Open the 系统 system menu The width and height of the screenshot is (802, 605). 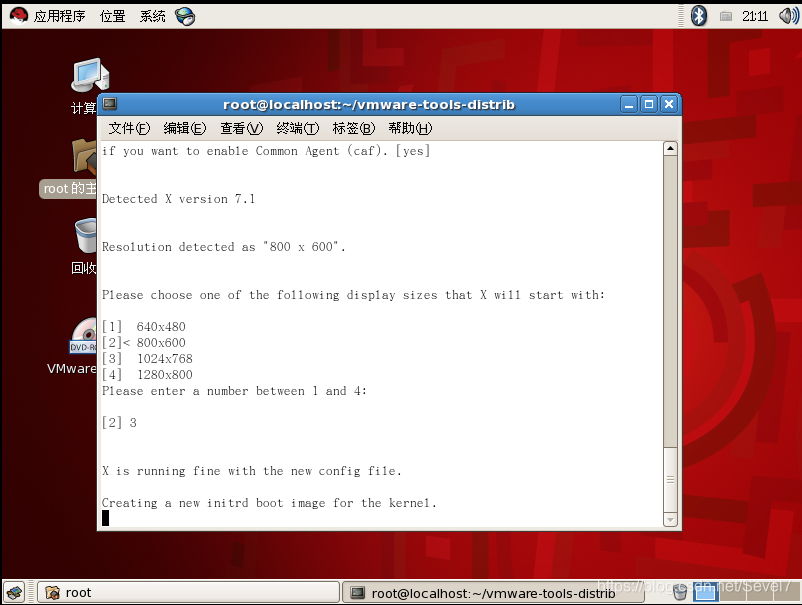(152, 16)
